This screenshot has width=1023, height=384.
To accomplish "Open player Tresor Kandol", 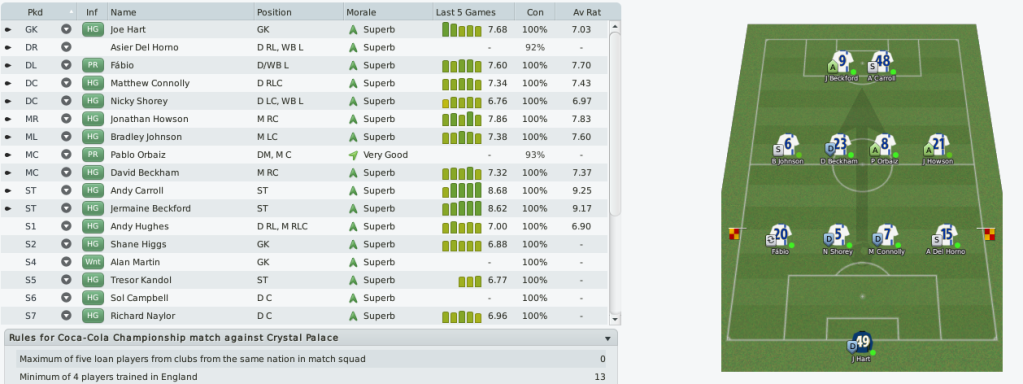I will point(141,280).
